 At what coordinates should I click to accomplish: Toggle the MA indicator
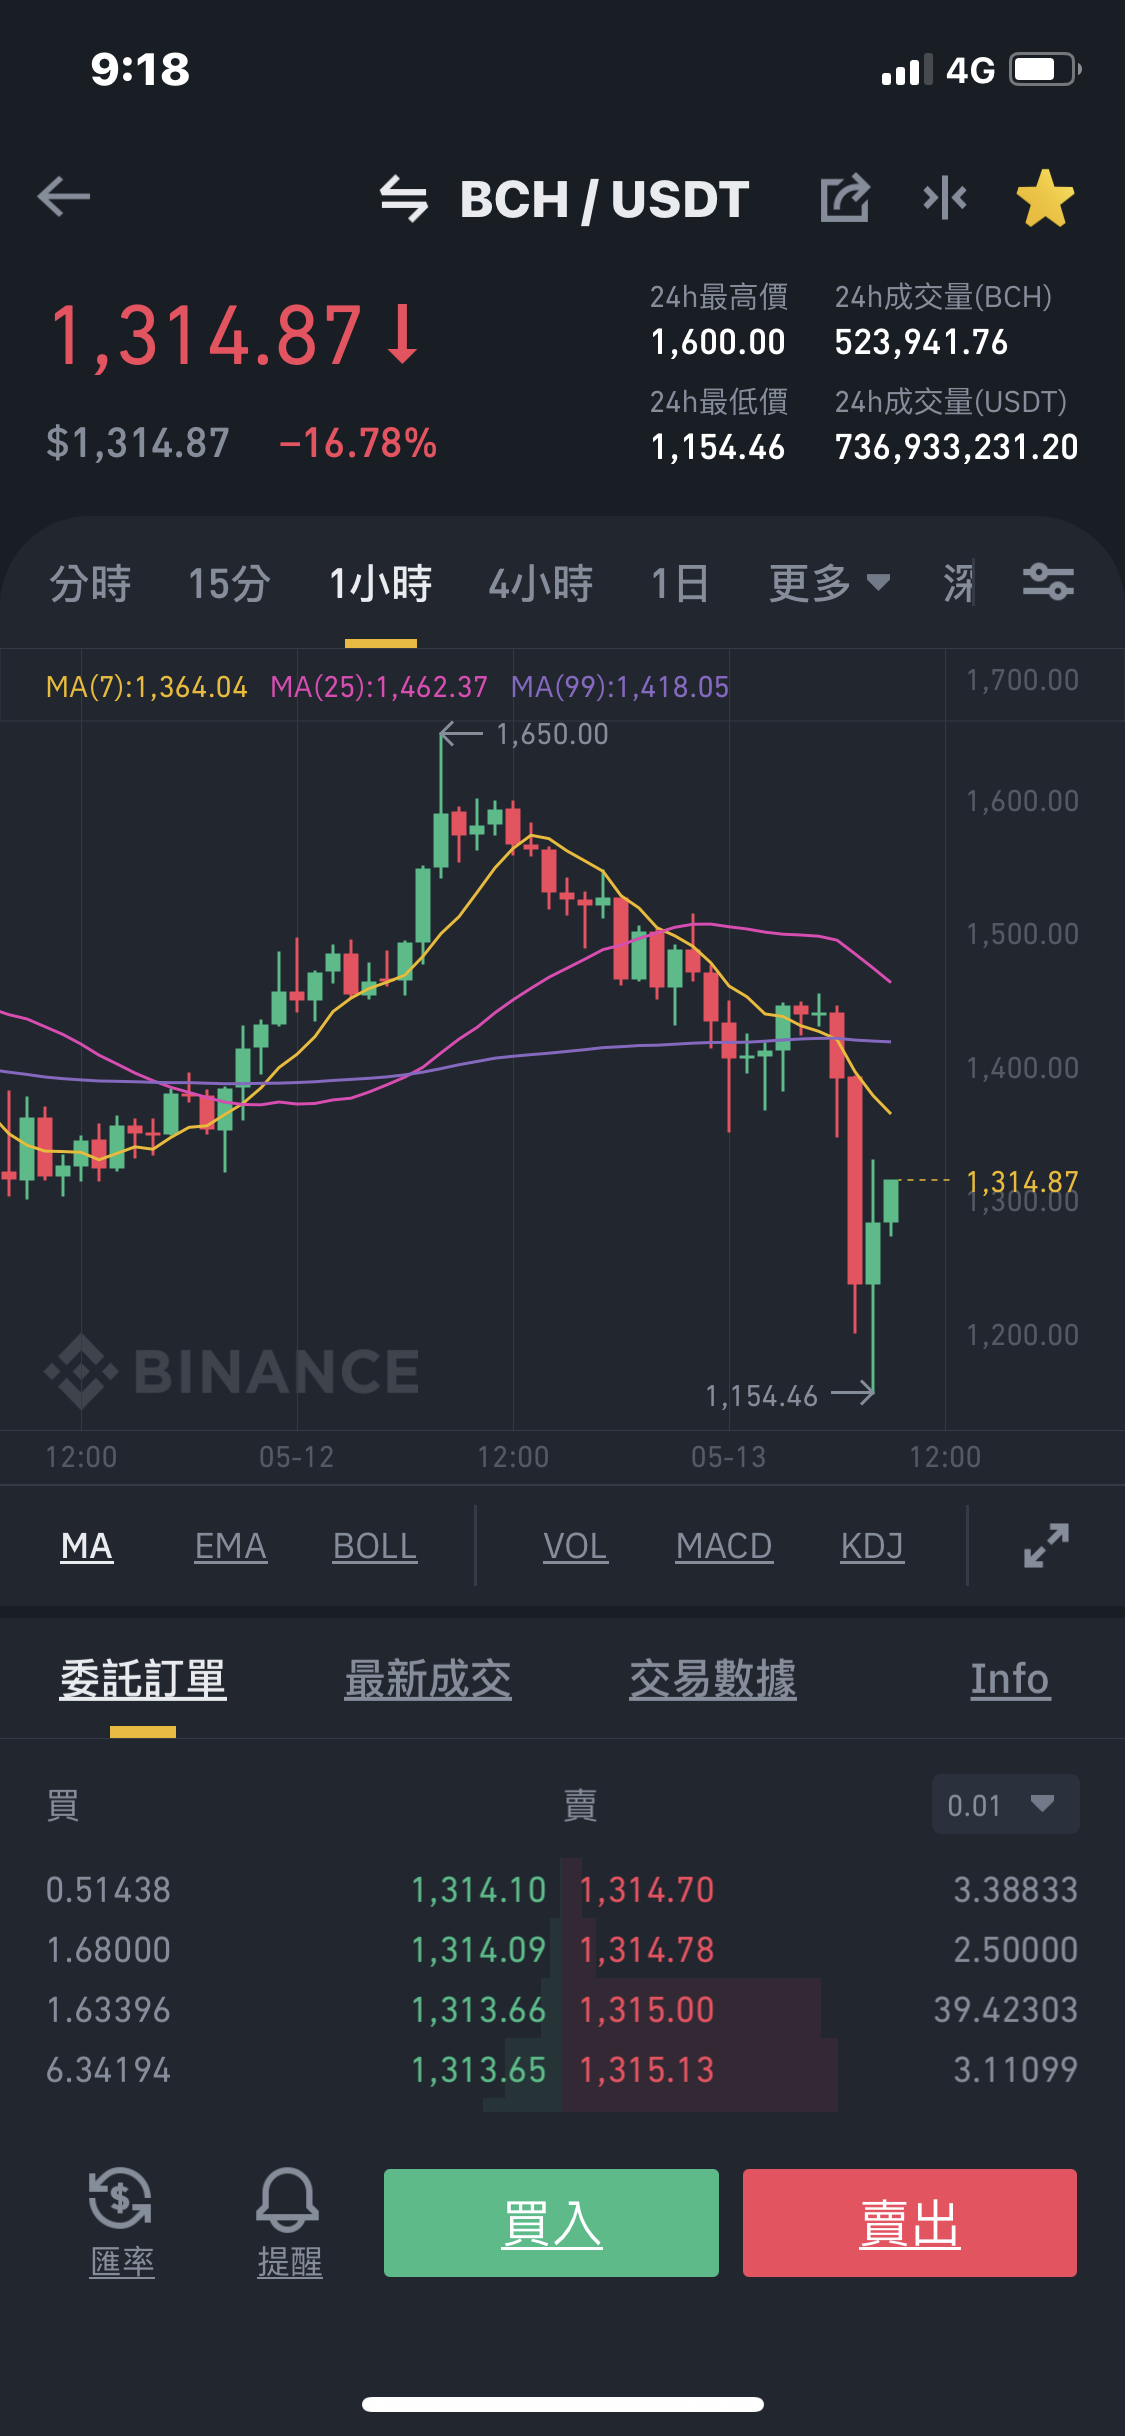tap(87, 1546)
